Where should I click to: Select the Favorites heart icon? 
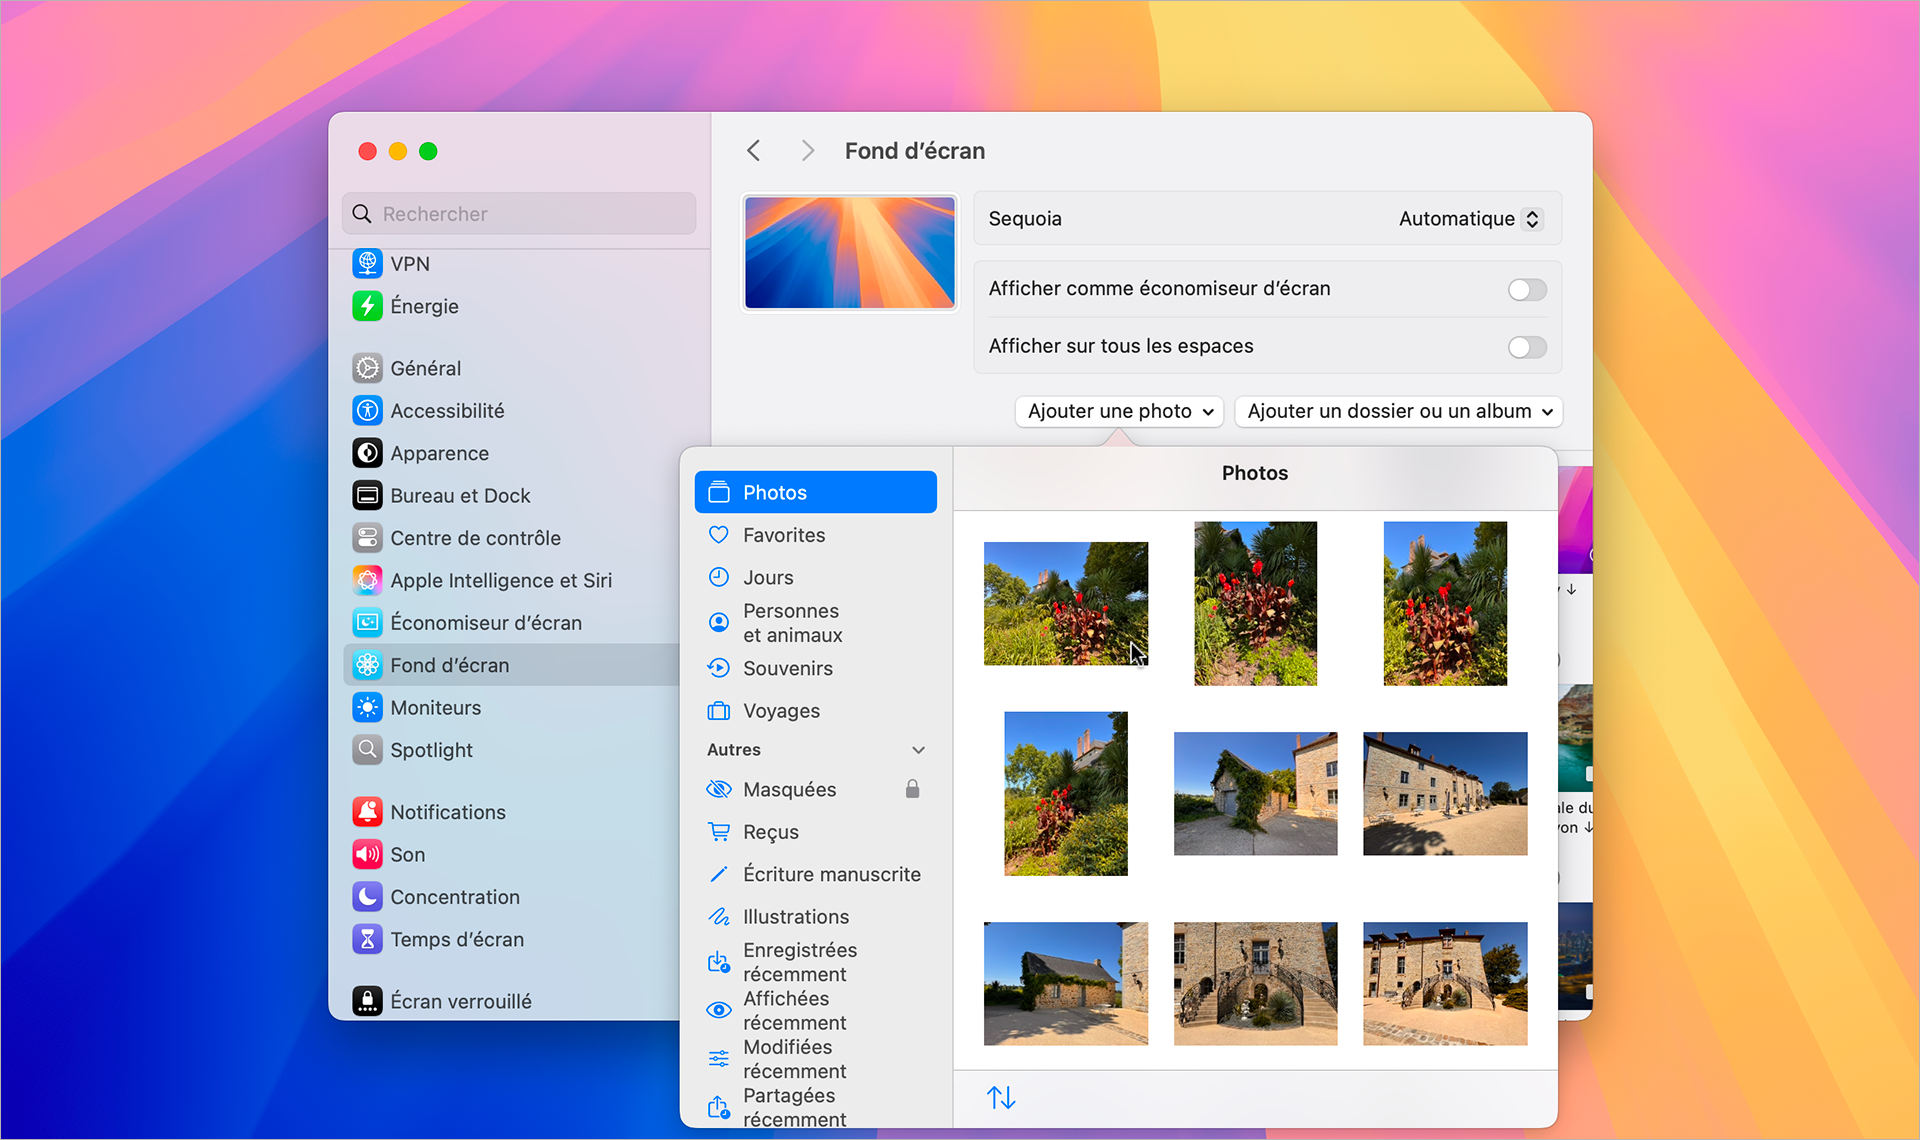click(719, 534)
